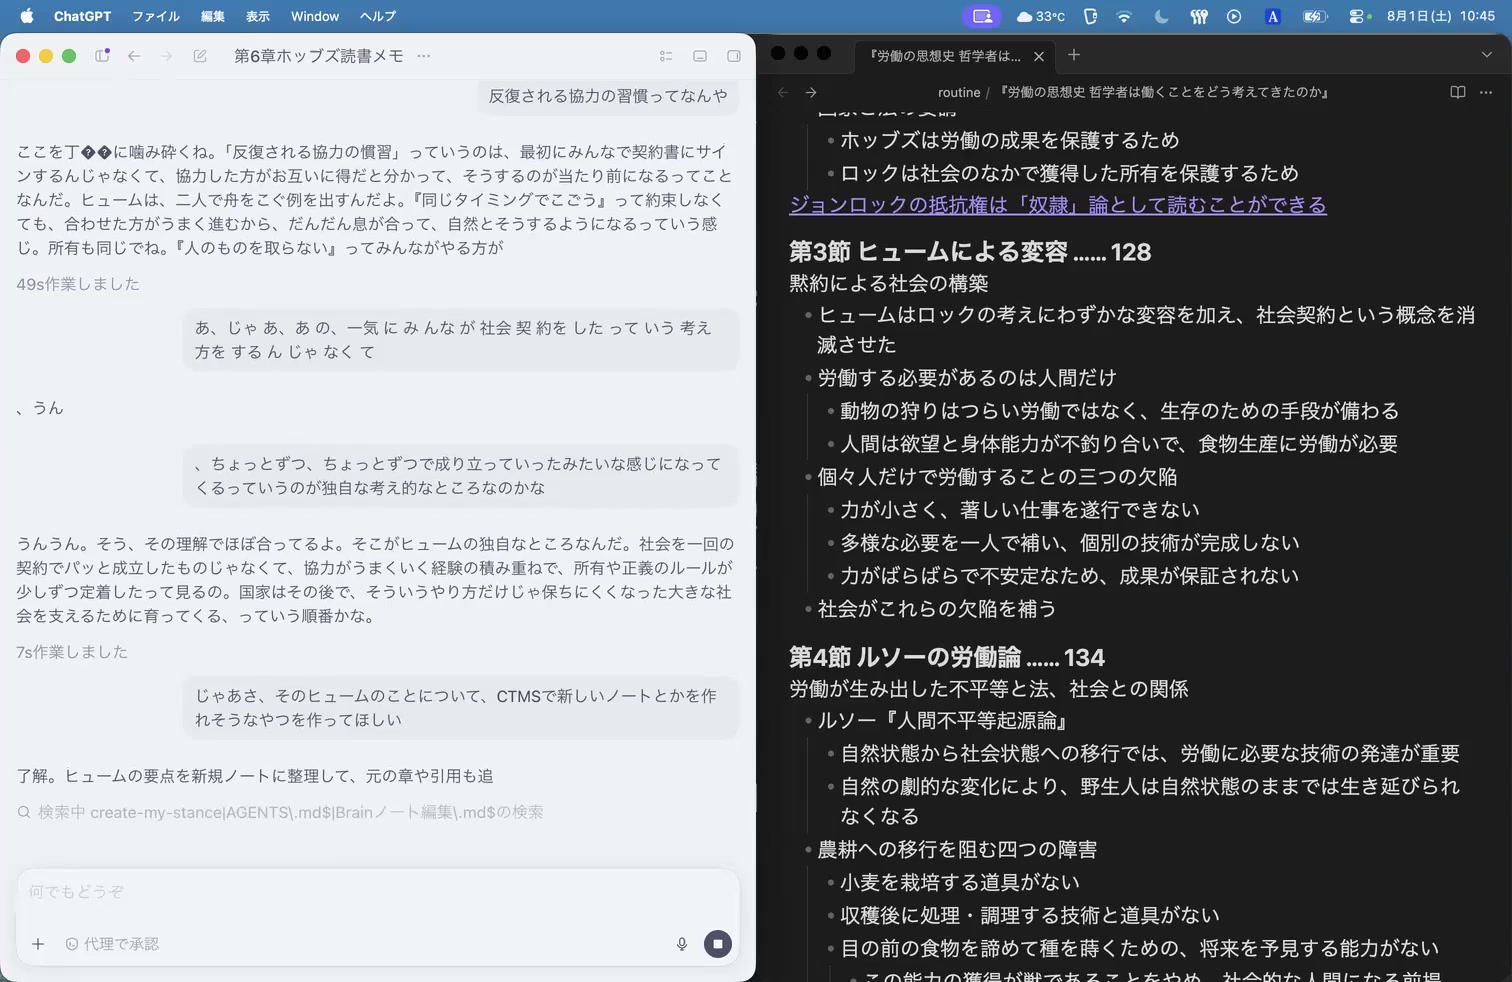Click the line 労働が生み出した不平等と法、社会との関係
Screen dimensions: 1512x982
pyautogui.click(x=989, y=689)
